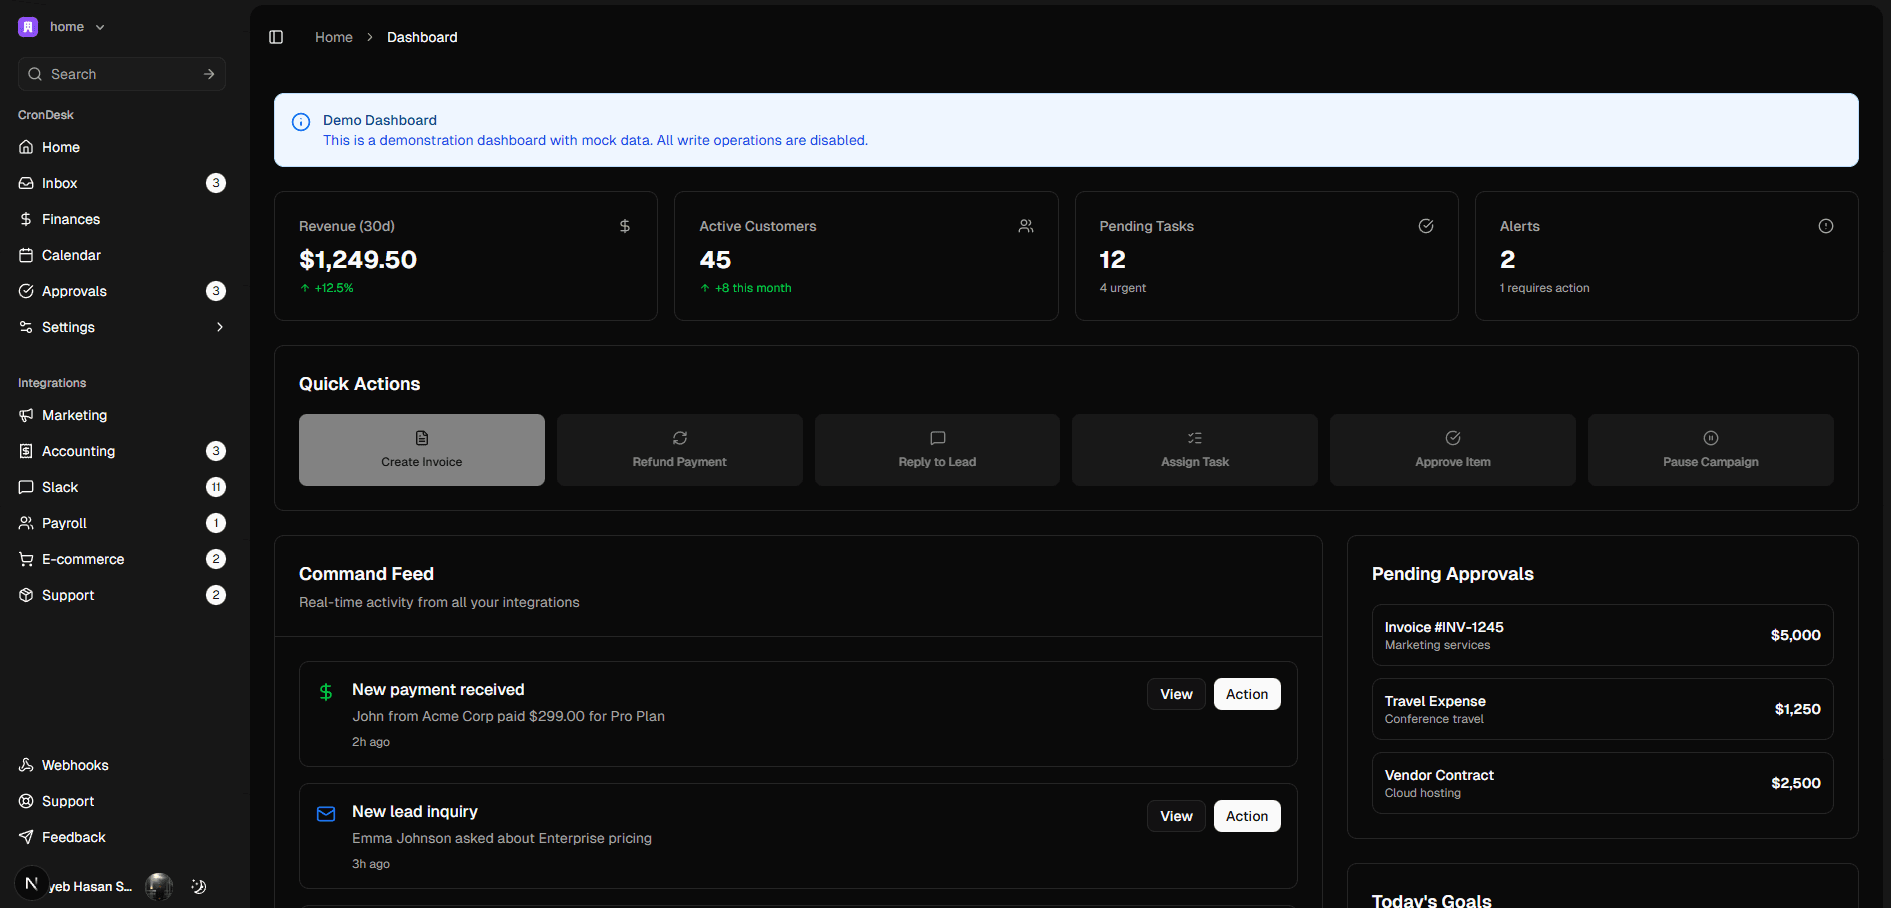Click Action on the New payment received entry
The image size is (1891, 908).
1246,693
